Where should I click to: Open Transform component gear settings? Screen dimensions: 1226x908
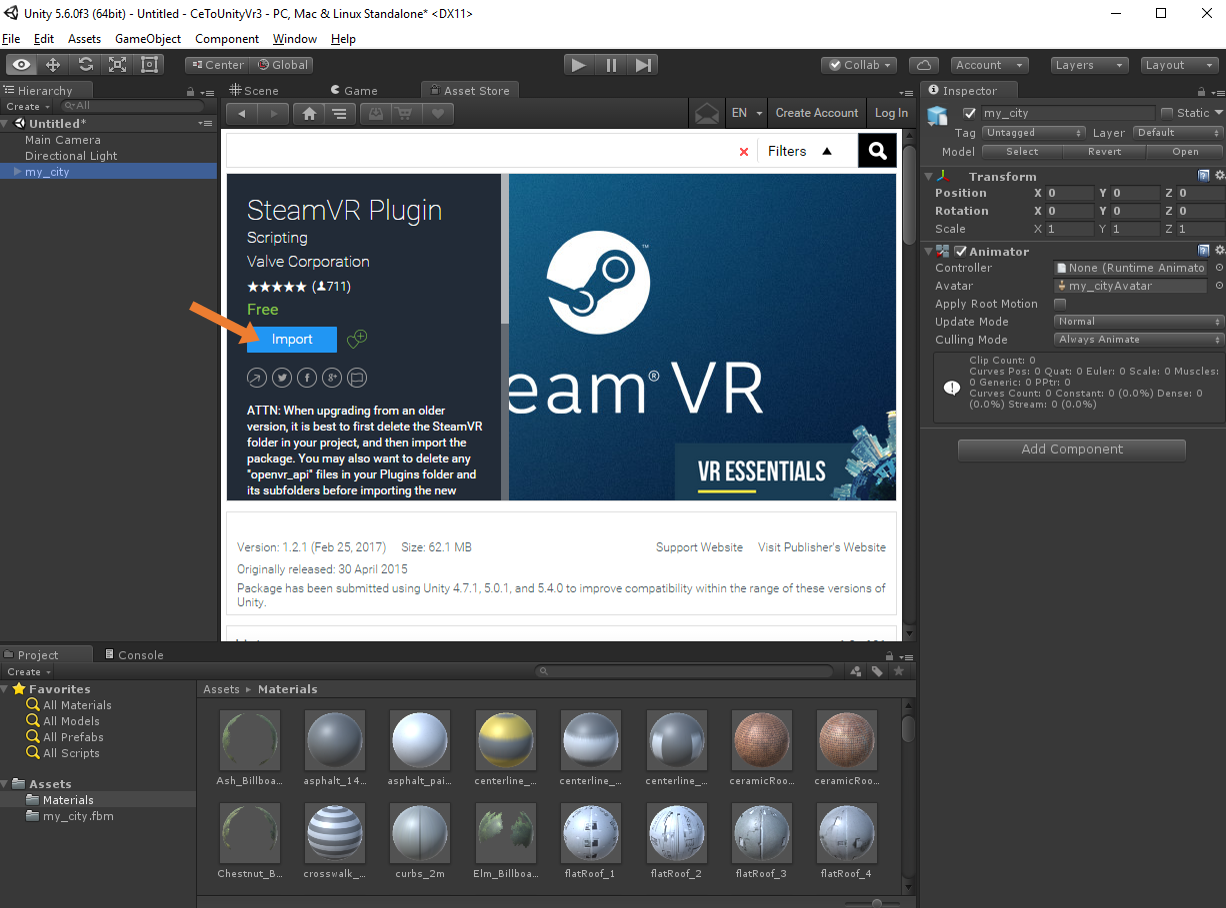(x=1219, y=176)
